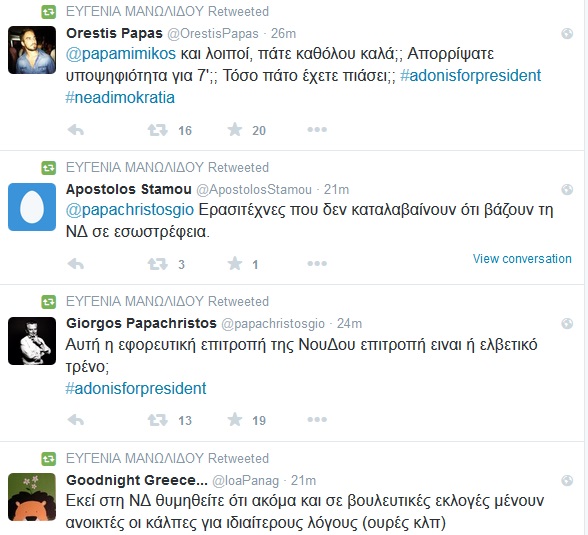Favorite the Orestis Papas tweet star

point(235,130)
